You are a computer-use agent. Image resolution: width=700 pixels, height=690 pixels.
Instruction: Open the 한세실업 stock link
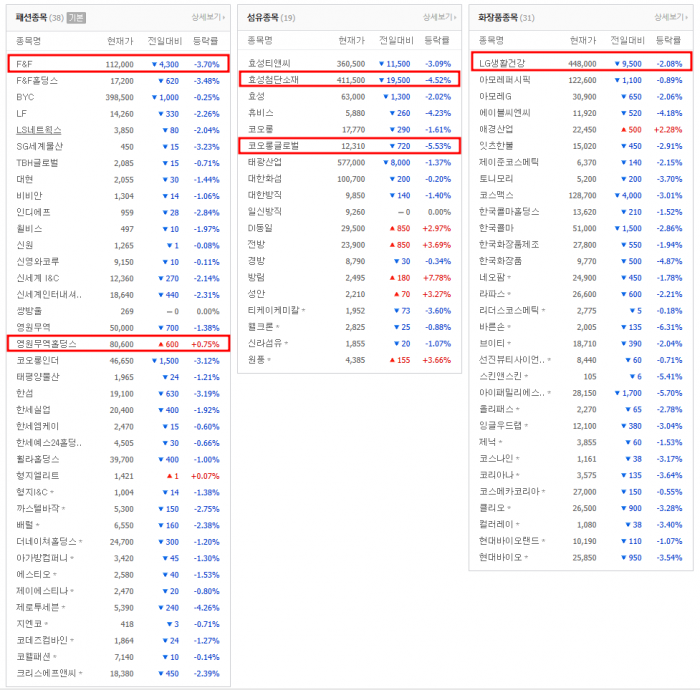(33, 410)
